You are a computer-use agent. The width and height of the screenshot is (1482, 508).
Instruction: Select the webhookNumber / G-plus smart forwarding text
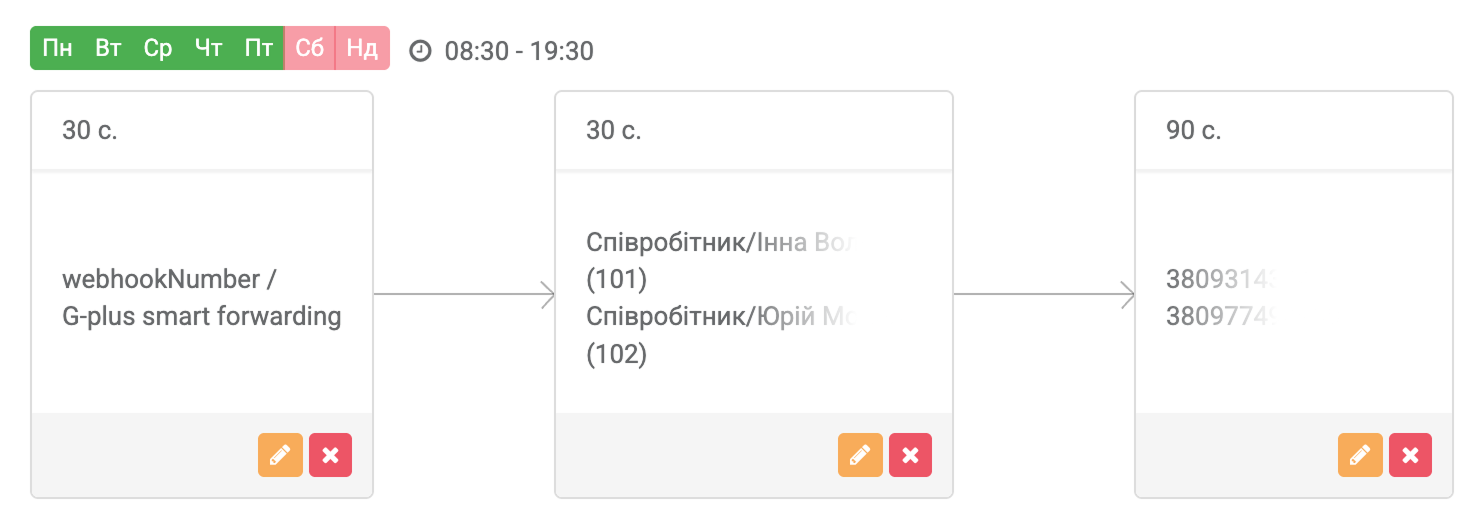click(x=201, y=297)
